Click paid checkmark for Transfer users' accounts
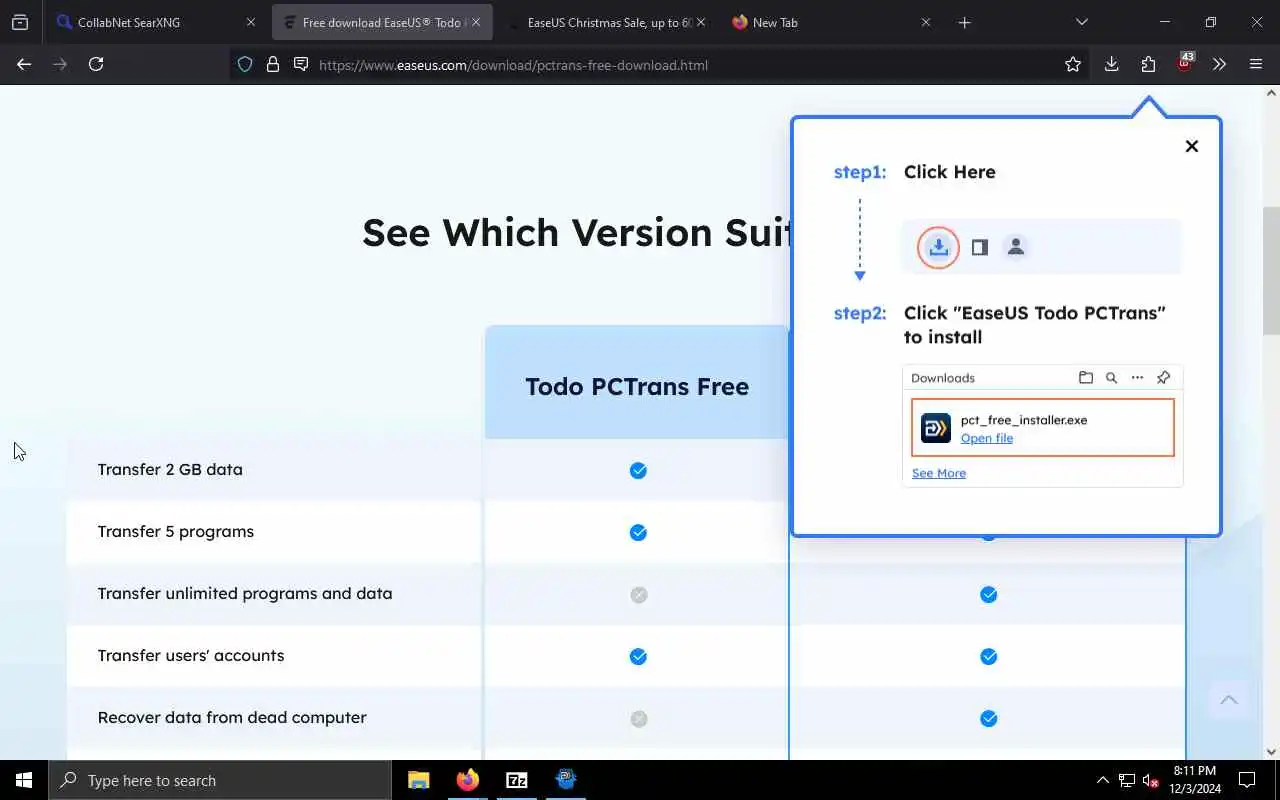 pos(988,656)
